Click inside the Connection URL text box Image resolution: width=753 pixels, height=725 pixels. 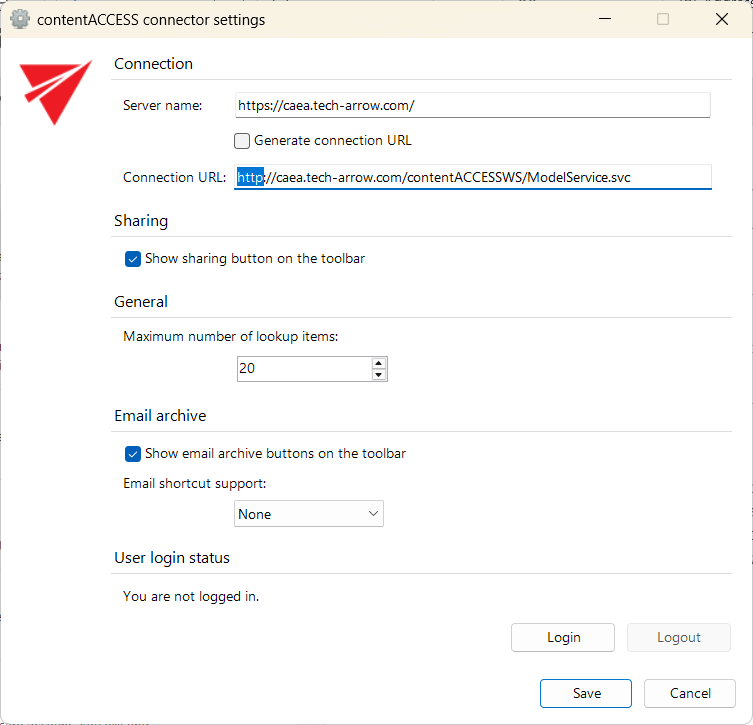(472, 177)
